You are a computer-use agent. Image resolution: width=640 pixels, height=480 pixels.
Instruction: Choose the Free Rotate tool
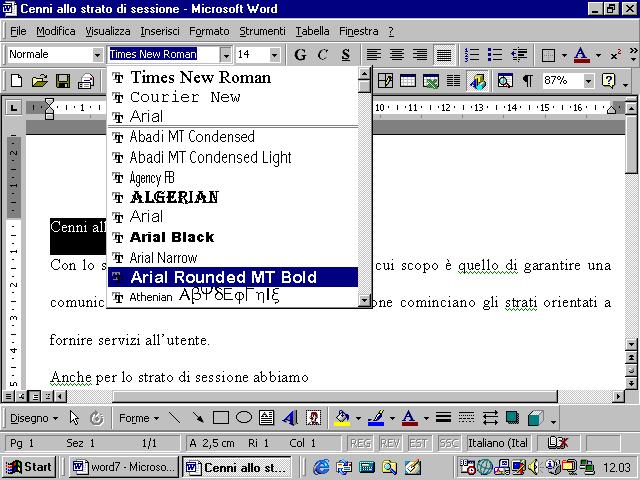(x=97, y=418)
